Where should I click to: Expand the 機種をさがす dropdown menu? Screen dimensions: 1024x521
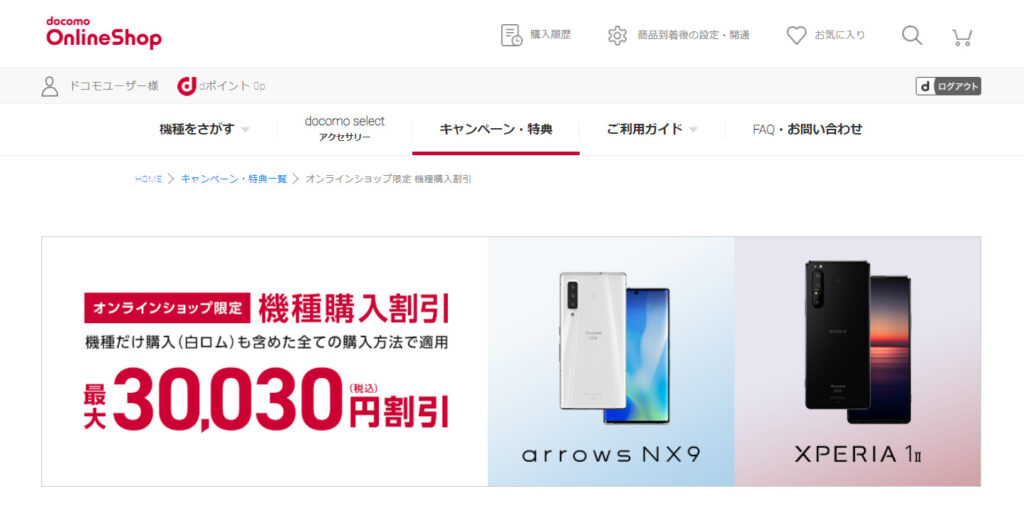point(204,129)
